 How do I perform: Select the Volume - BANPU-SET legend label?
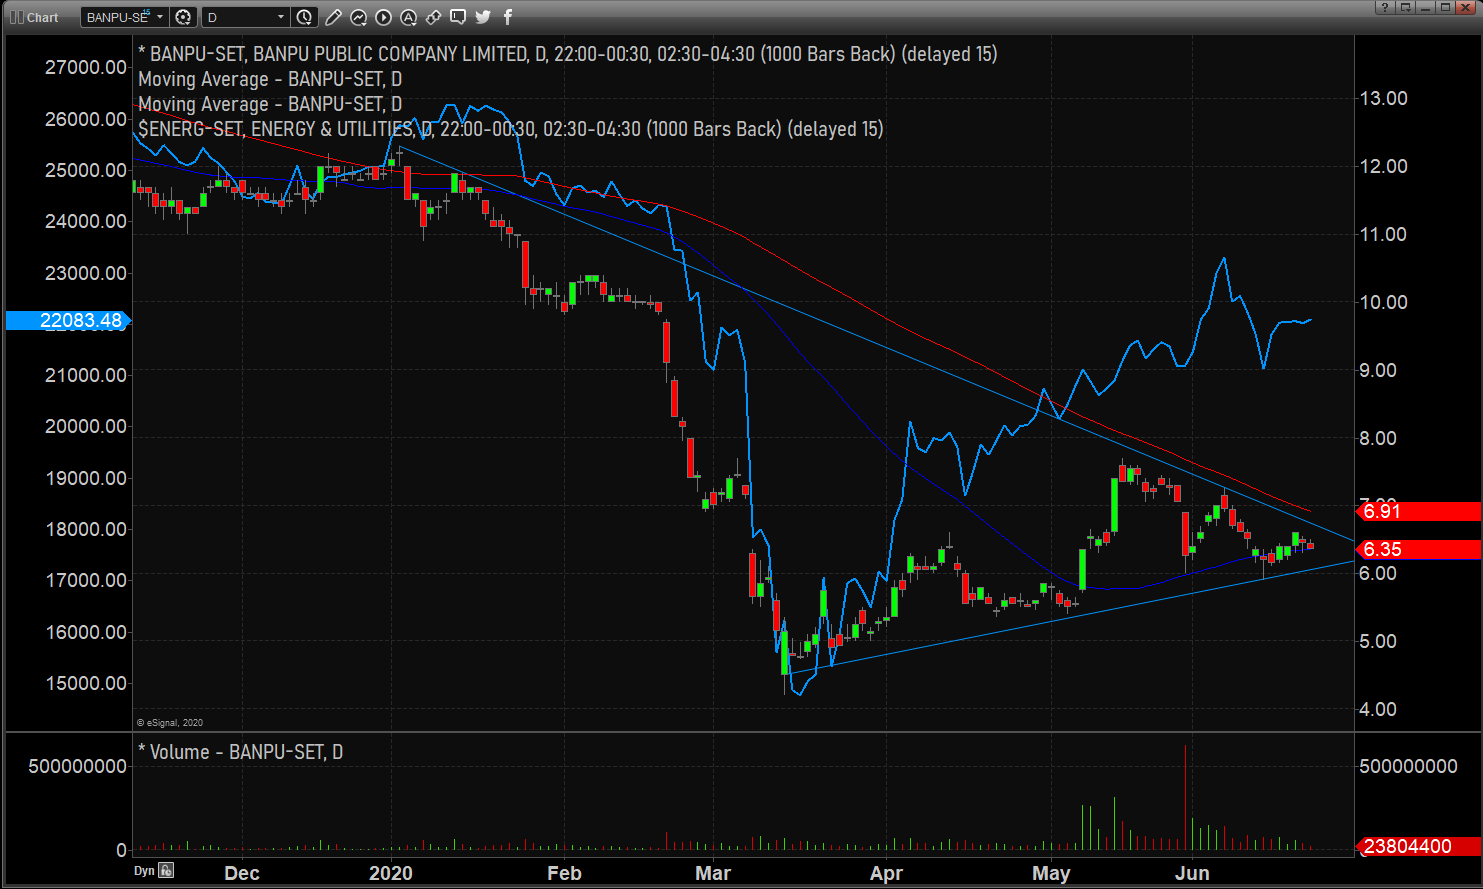[x=240, y=752]
